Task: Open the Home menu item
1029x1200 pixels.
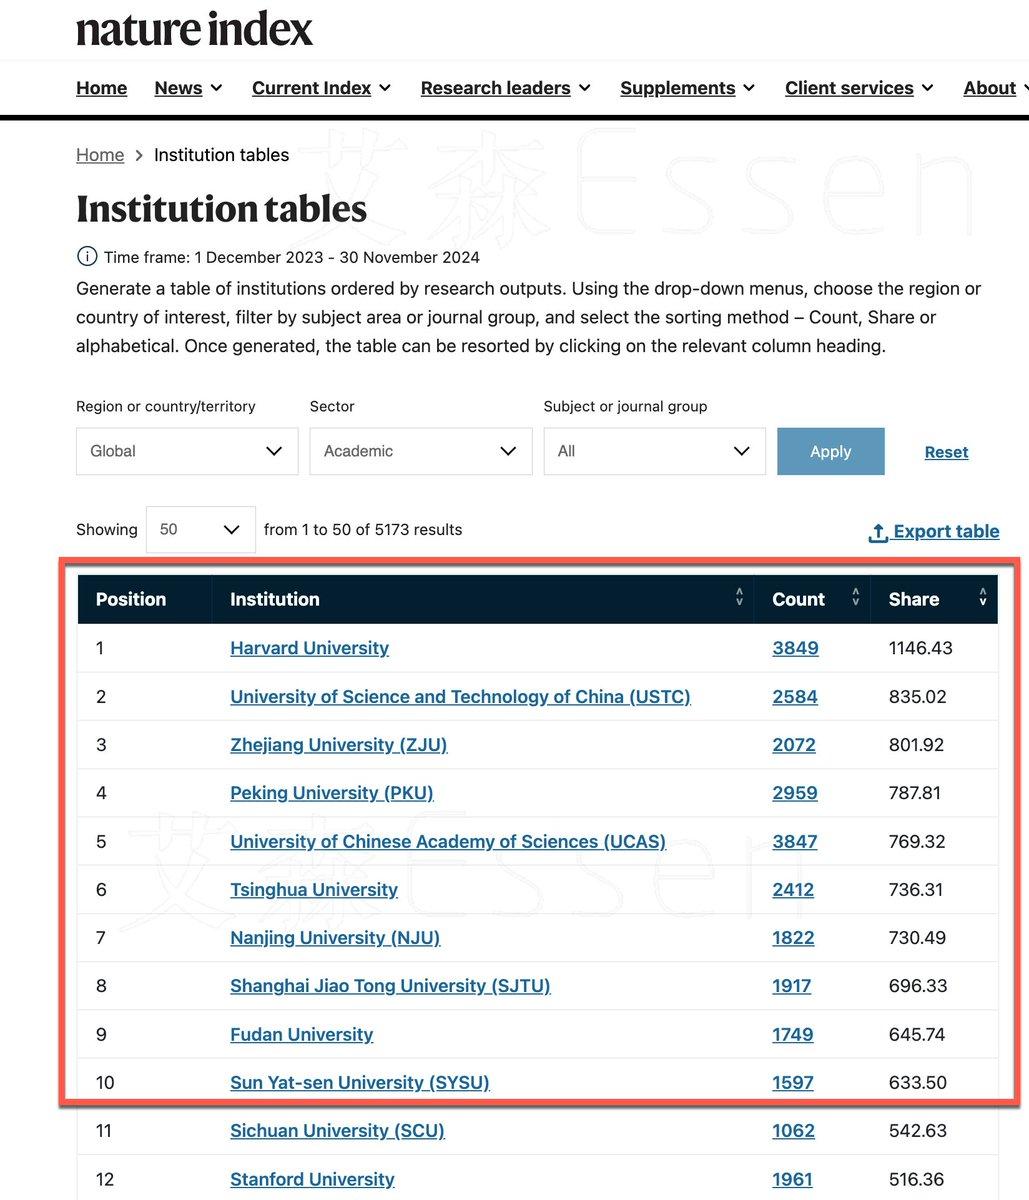Action: (x=102, y=88)
